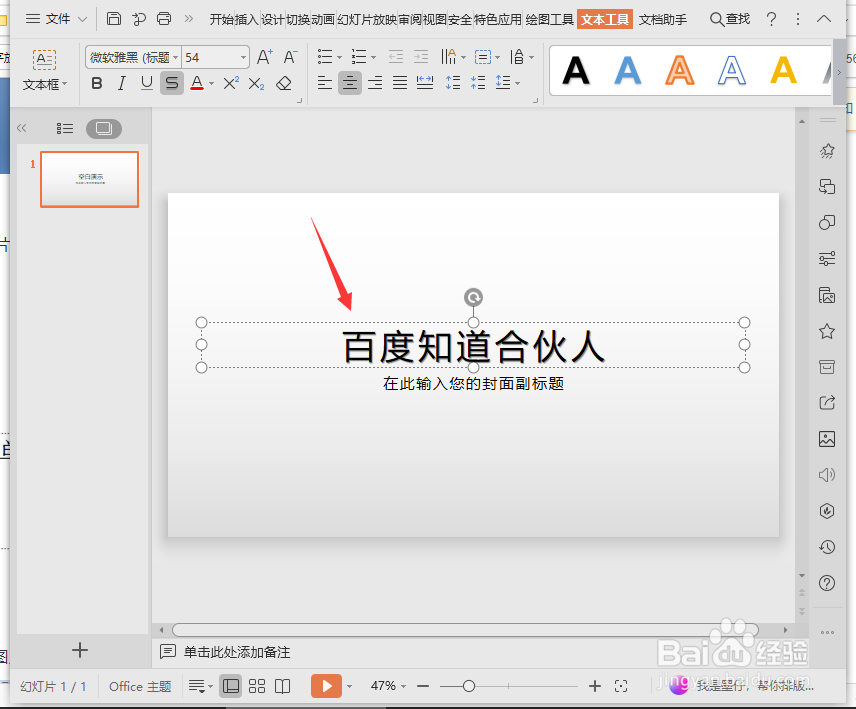This screenshot has height=709, width=856.
Task: Switch to normal view icon
Action: point(230,686)
